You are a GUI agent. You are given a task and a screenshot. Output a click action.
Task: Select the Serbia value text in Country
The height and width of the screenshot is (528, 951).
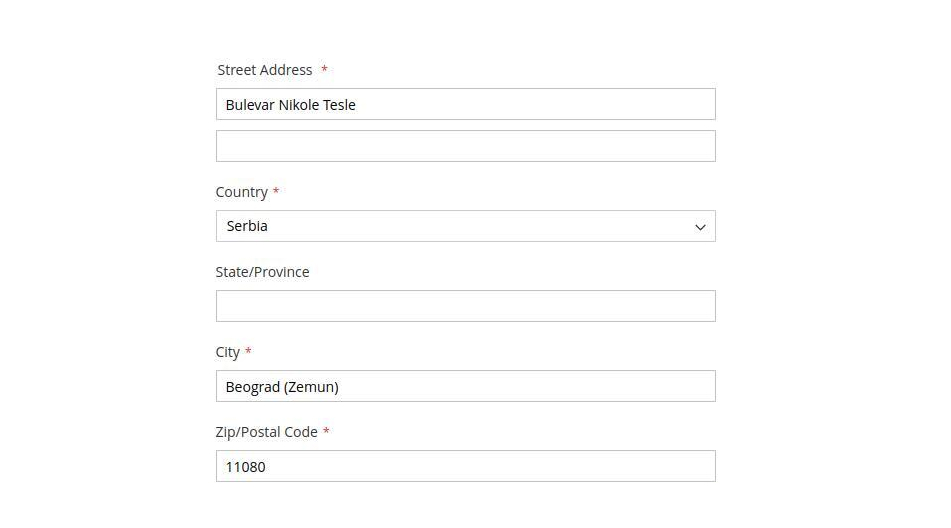coord(247,226)
